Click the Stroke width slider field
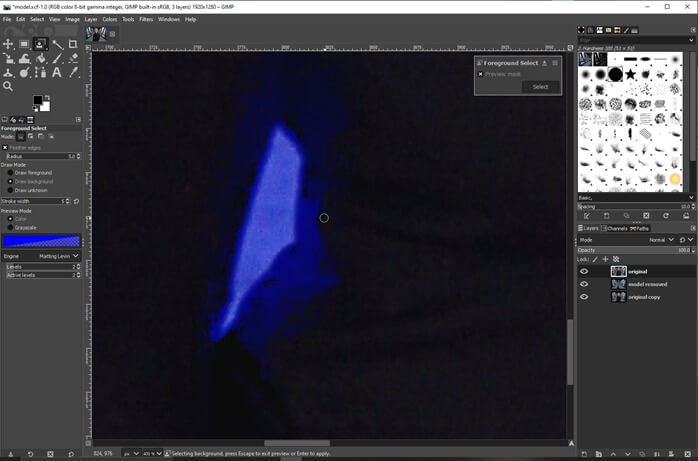The width and height of the screenshot is (698, 461). point(33,201)
